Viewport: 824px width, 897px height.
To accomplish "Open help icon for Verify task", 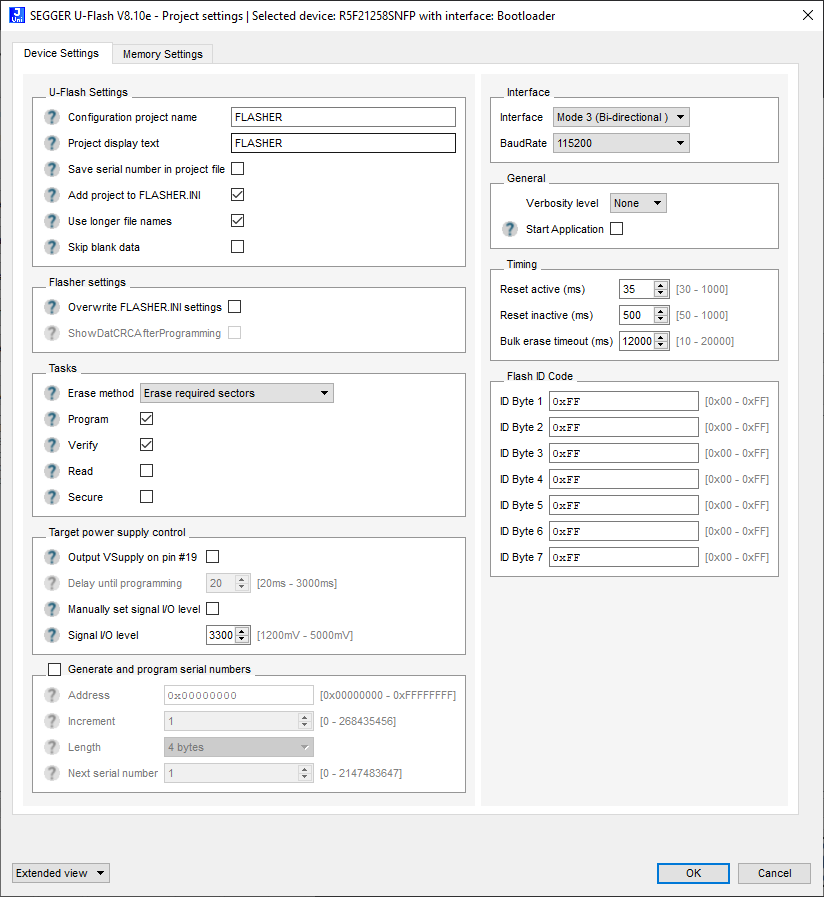I will coord(52,445).
